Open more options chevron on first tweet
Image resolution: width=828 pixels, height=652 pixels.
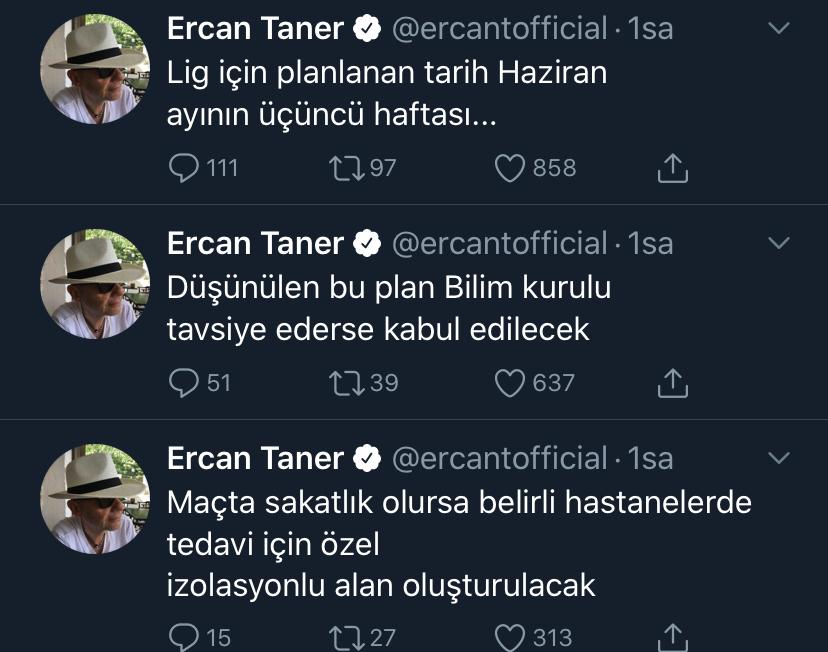tap(777, 28)
